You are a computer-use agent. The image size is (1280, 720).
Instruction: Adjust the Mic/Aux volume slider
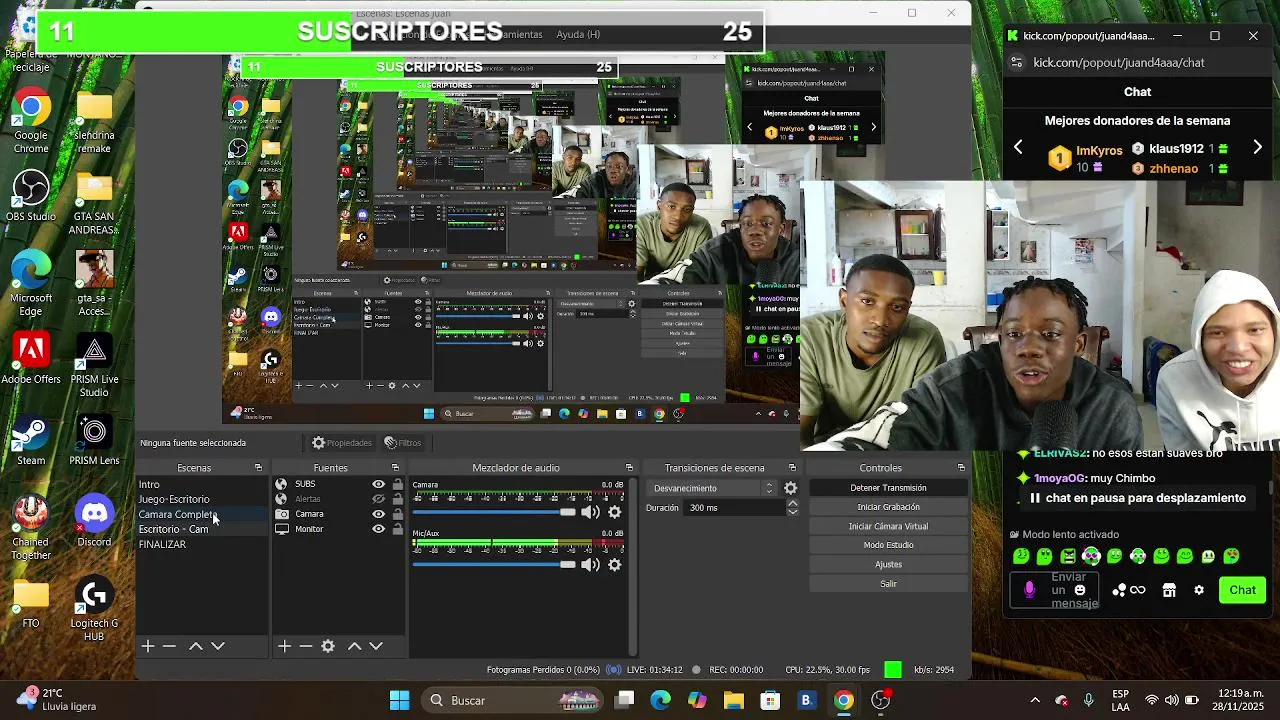point(494,565)
